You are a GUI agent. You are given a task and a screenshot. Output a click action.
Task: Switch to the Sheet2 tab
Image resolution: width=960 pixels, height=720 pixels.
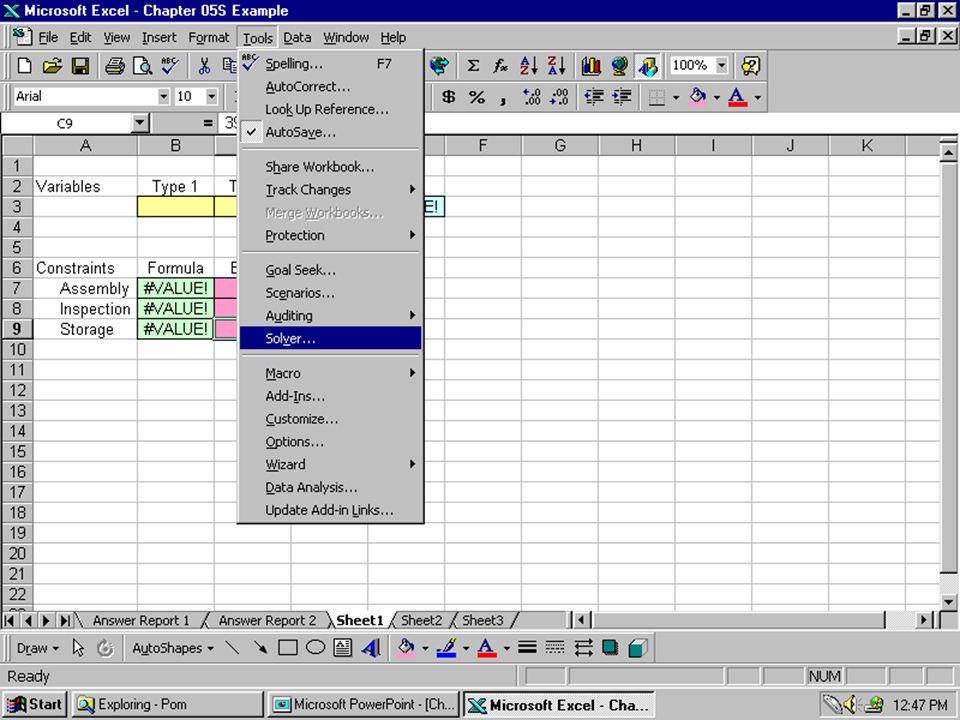point(421,620)
